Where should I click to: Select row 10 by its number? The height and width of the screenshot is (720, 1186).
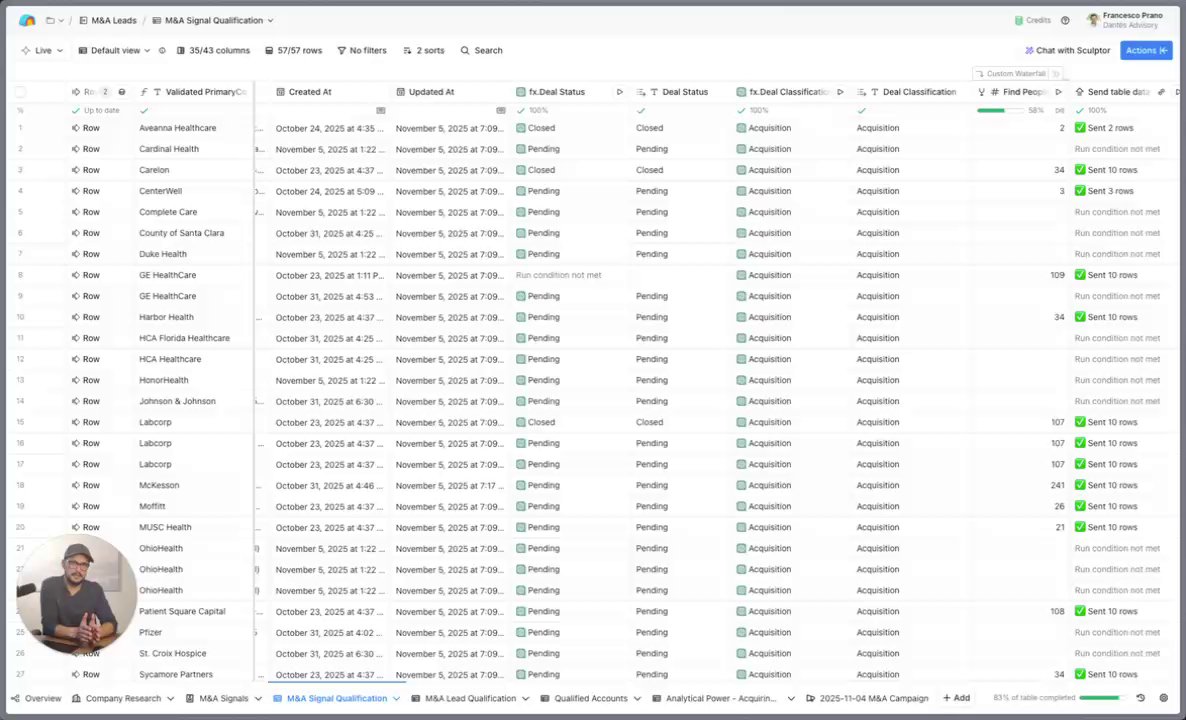20,318
